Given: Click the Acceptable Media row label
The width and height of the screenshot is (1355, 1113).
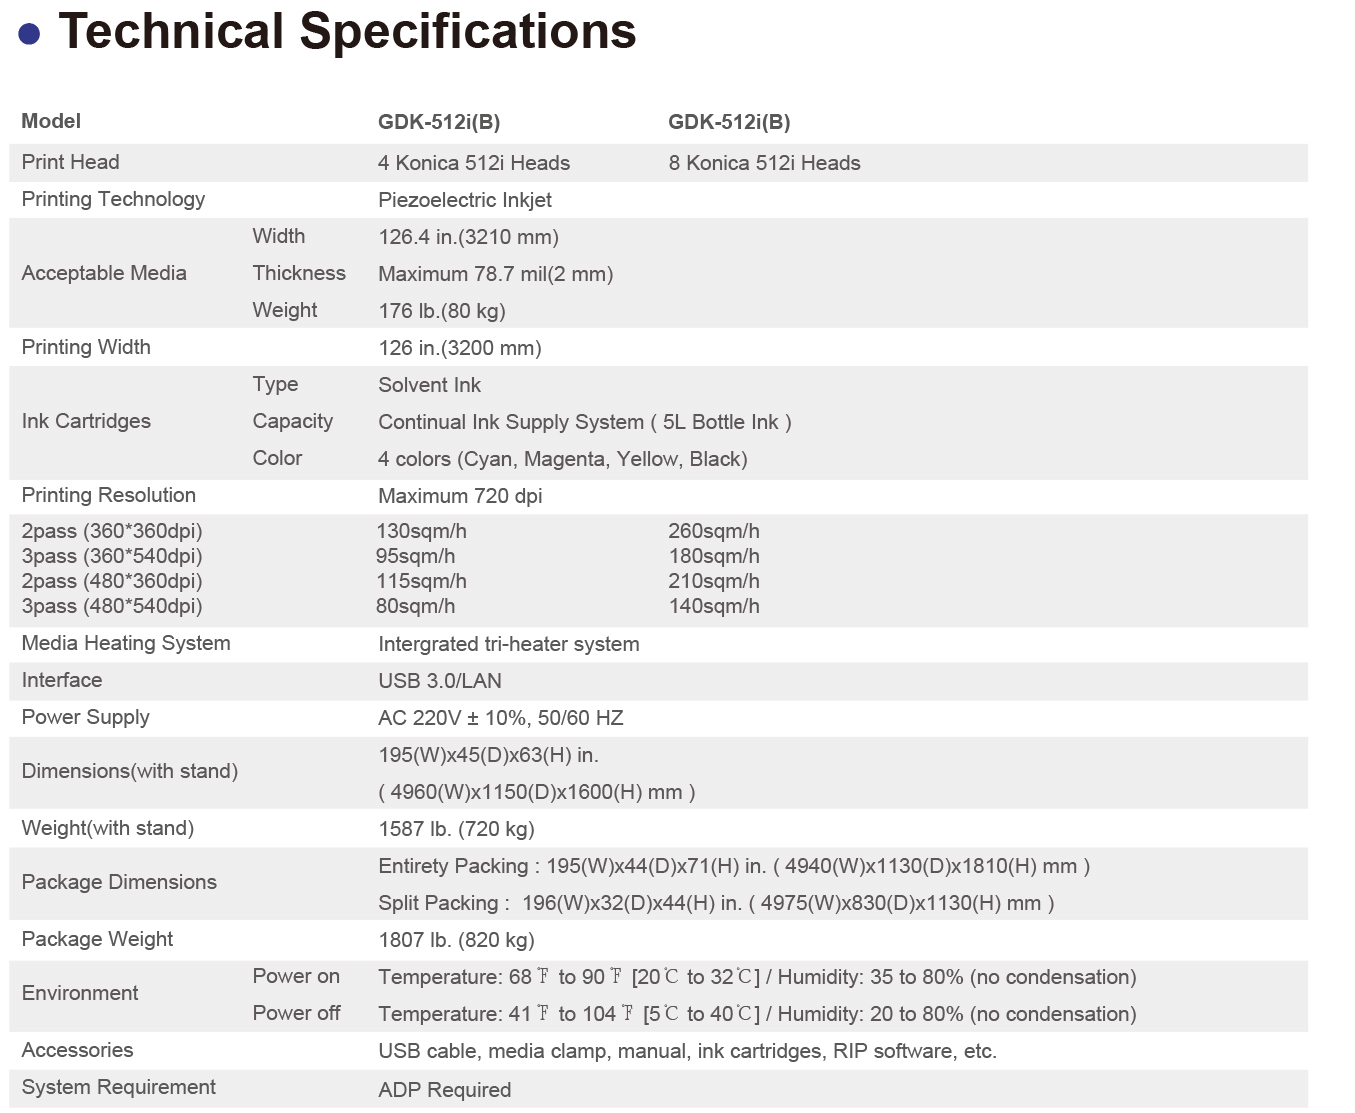Looking at the screenshot, I should 104,273.
